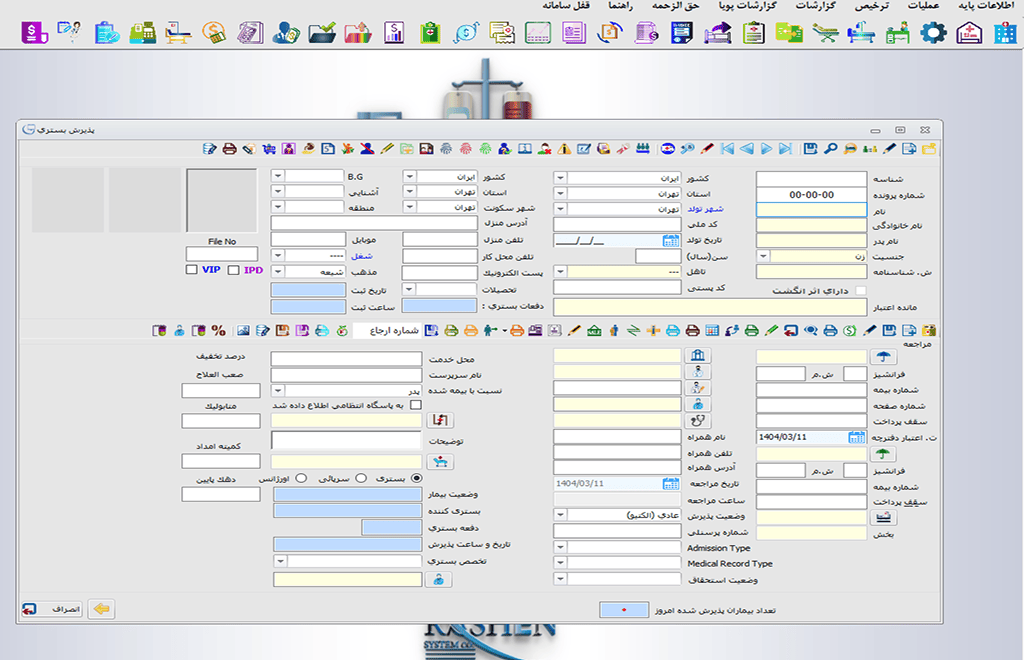Go to the next record arrow
Screen dimensions: 1024x660
point(766,149)
